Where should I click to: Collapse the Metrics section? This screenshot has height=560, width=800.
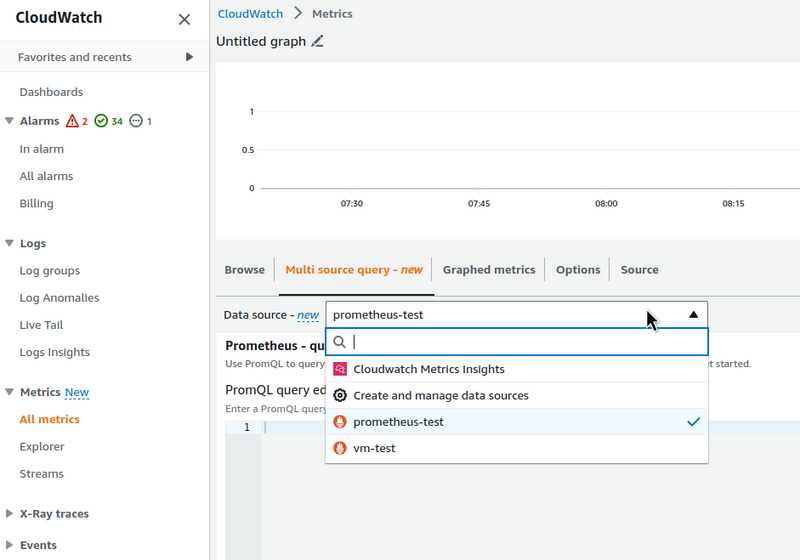pos(9,392)
